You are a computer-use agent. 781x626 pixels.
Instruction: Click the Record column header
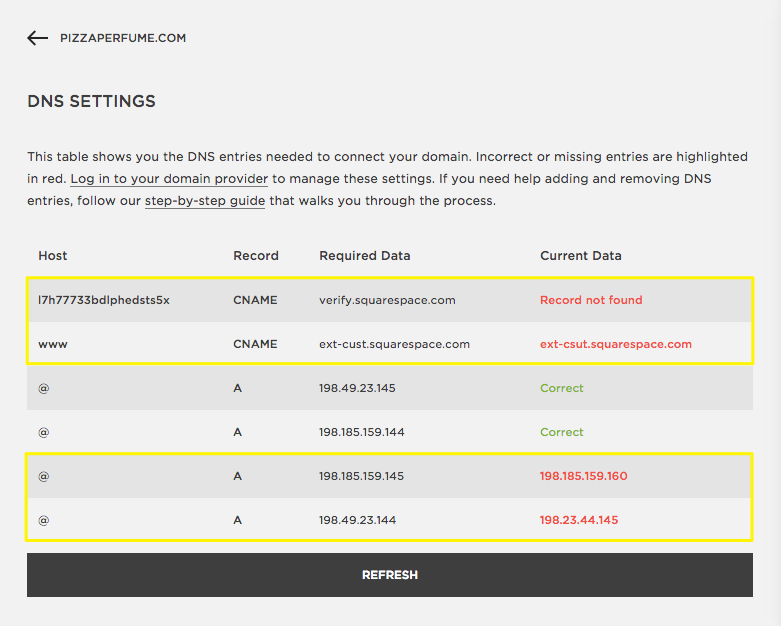click(x=256, y=256)
